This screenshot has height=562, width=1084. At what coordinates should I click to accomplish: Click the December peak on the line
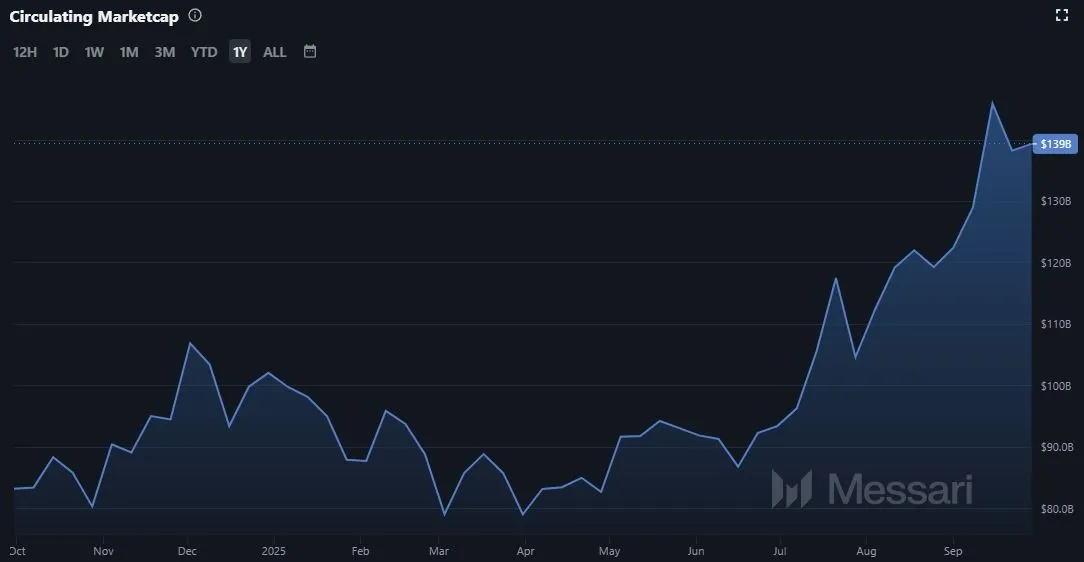tap(189, 343)
